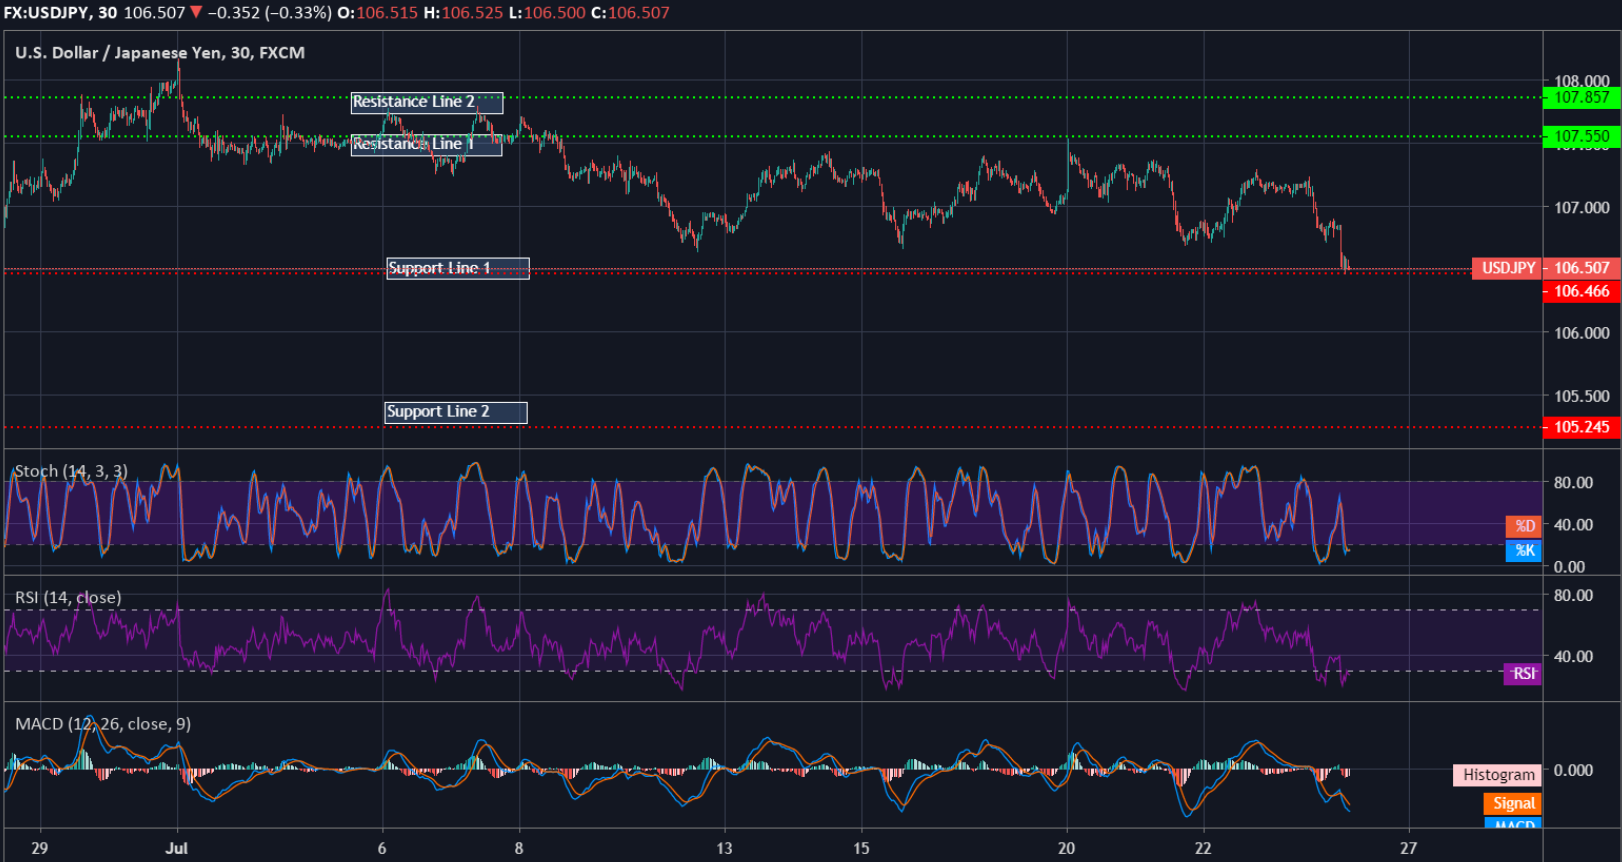
Task: Click the purple RSI legend tag
Action: 1523,674
